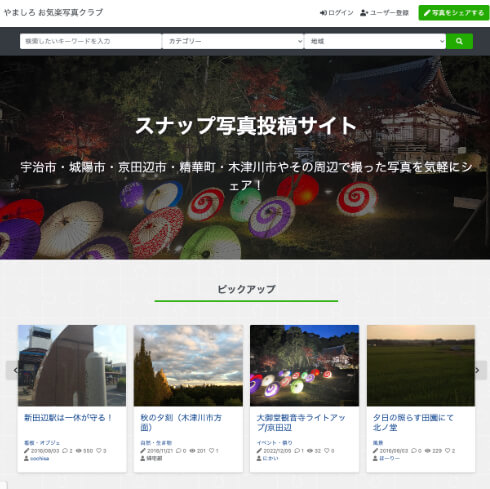Select 自然・生き物 category link
Viewport: 490px width, 489px height.
156,443
